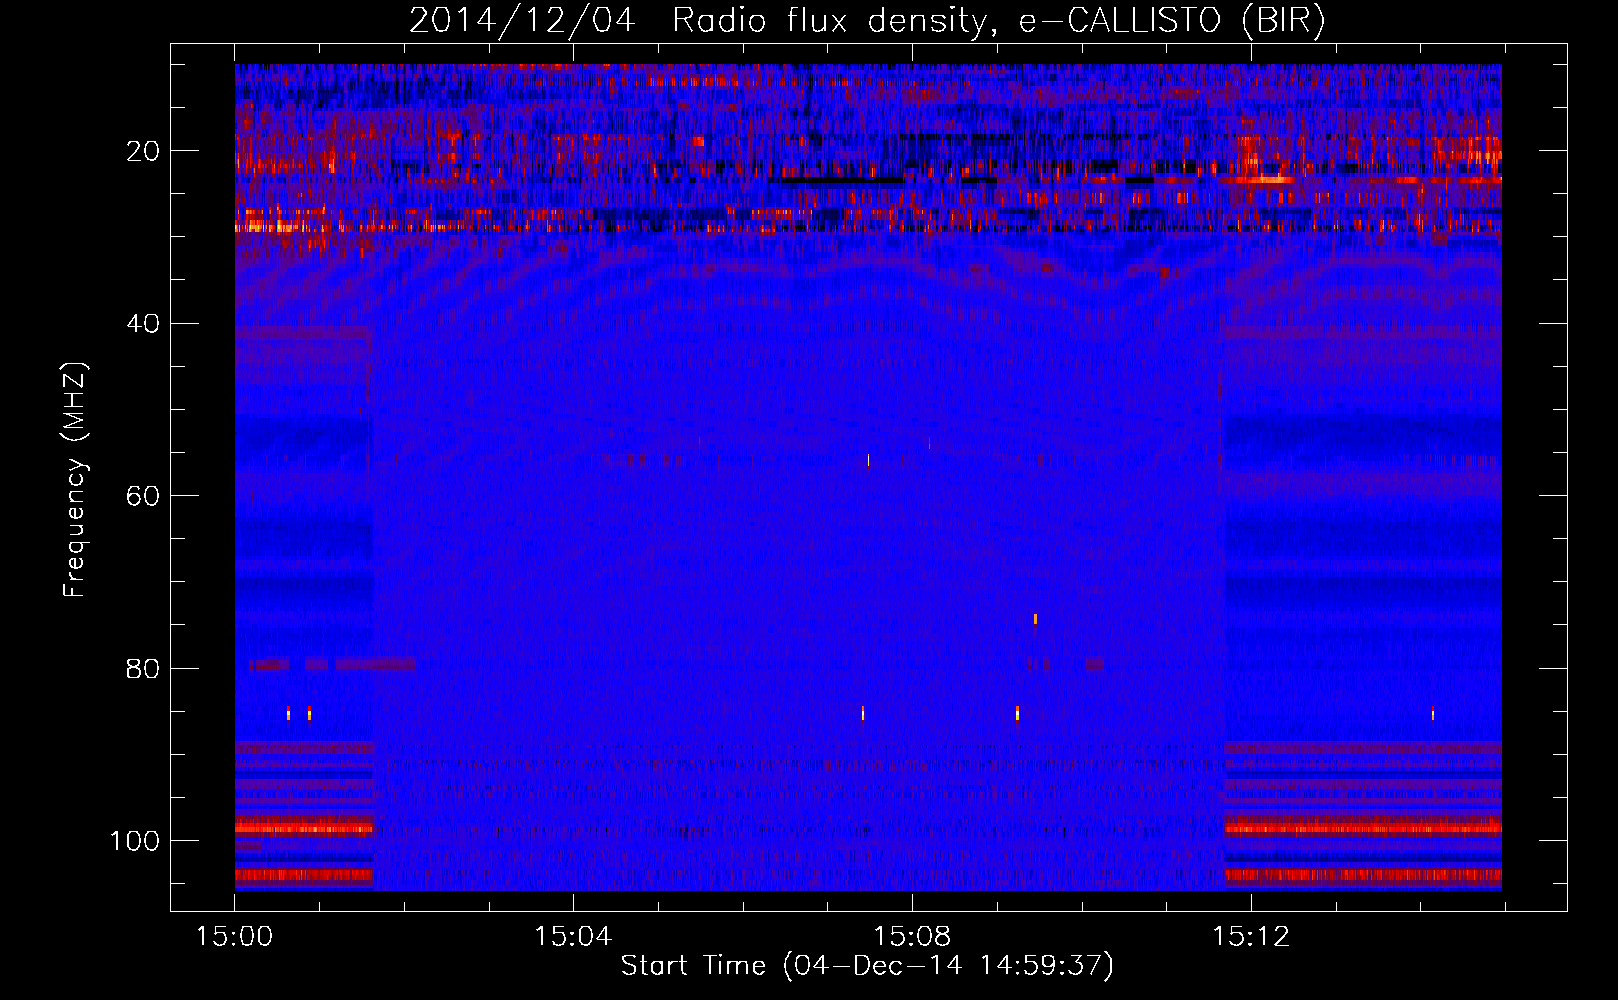1618x1000 pixels.
Task: Click the '15:12' time tick label
Action: [x=1251, y=937]
